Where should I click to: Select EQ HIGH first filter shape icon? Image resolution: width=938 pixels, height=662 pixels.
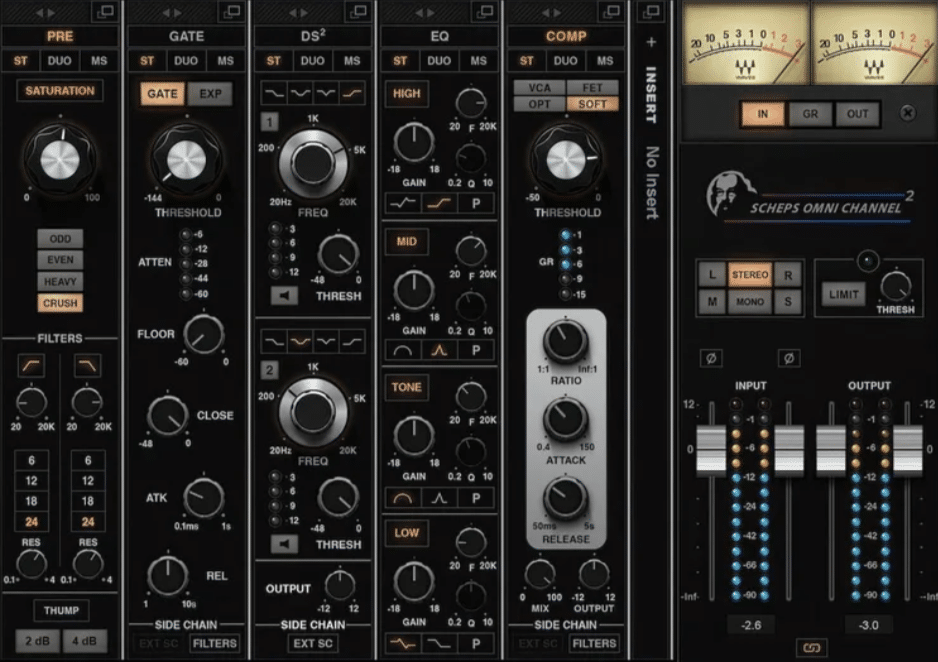[403, 203]
